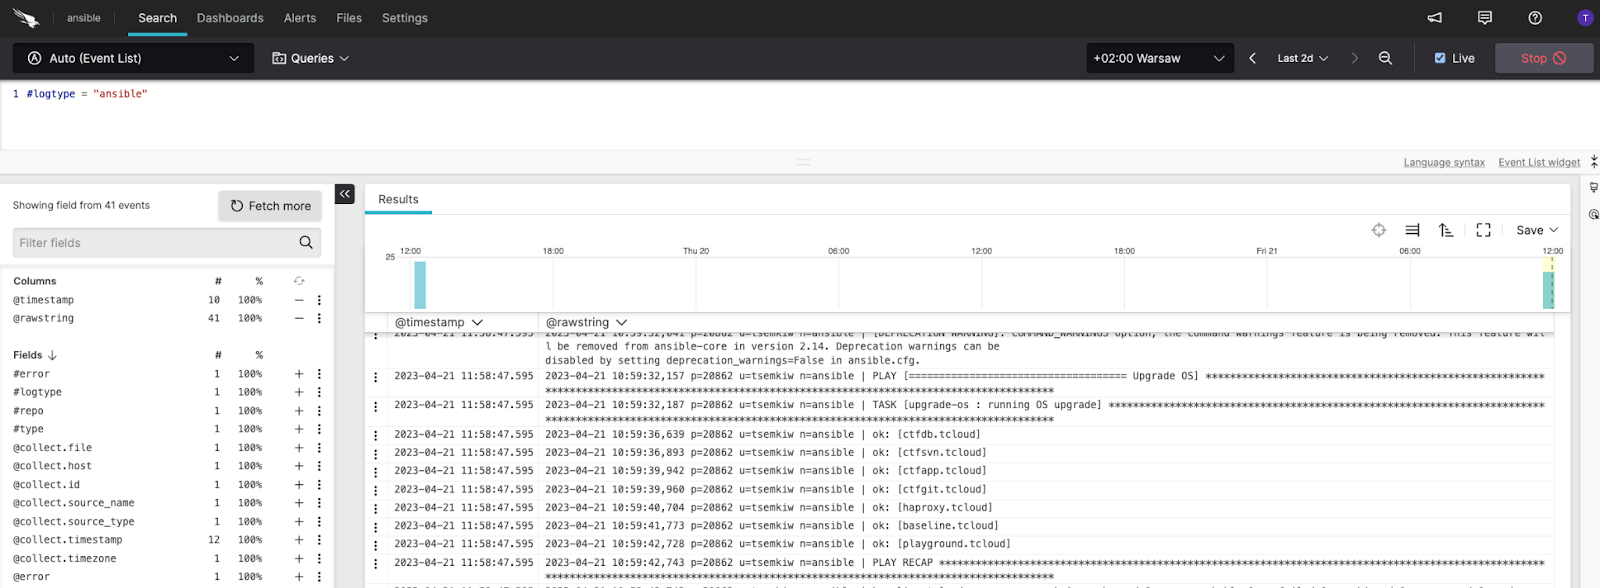
Task: Click the crosshair icon above results
Action: tap(1379, 230)
